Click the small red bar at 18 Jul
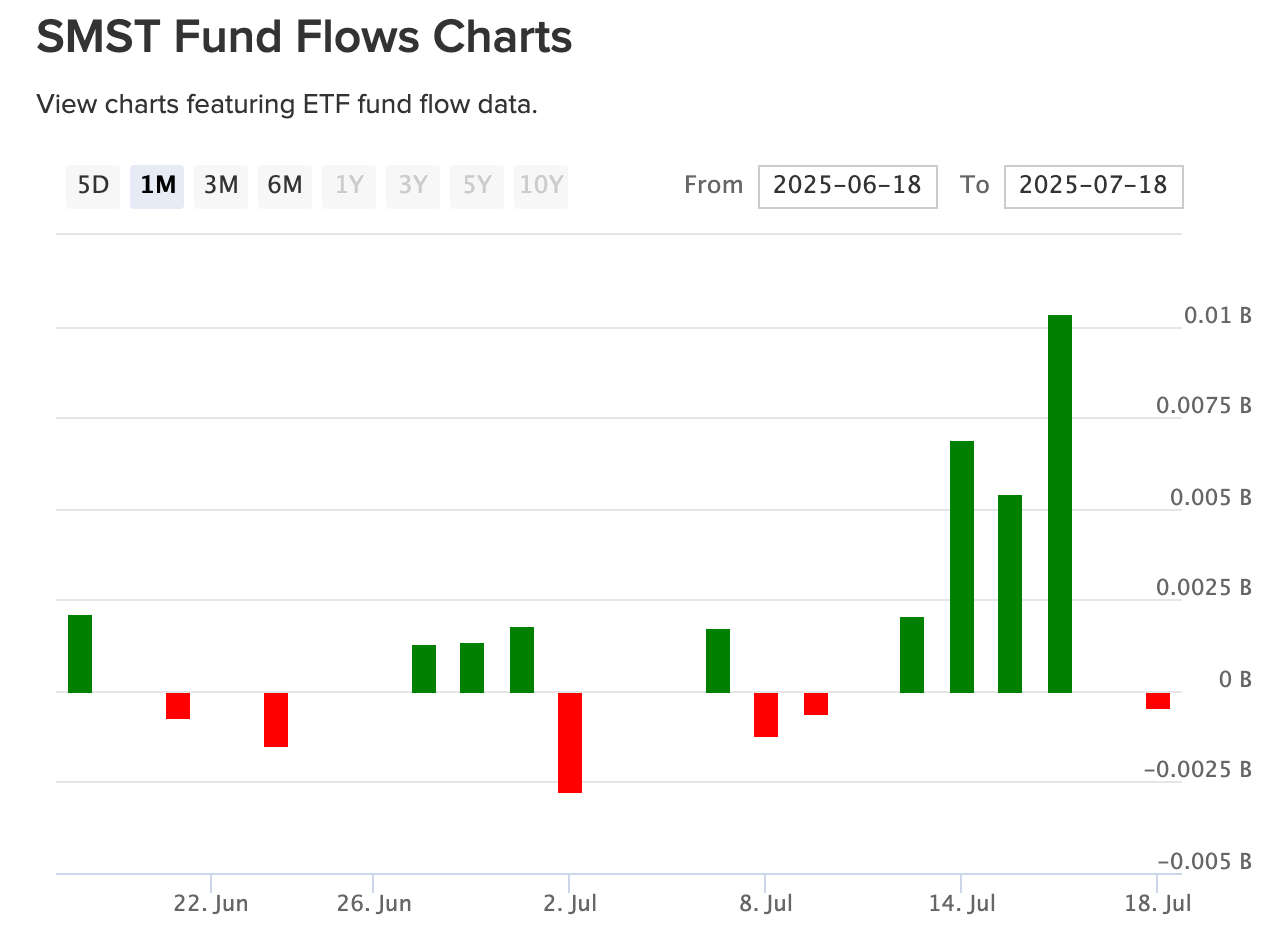The height and width of the screenshot is (939, 1274). pos(1158,700)
